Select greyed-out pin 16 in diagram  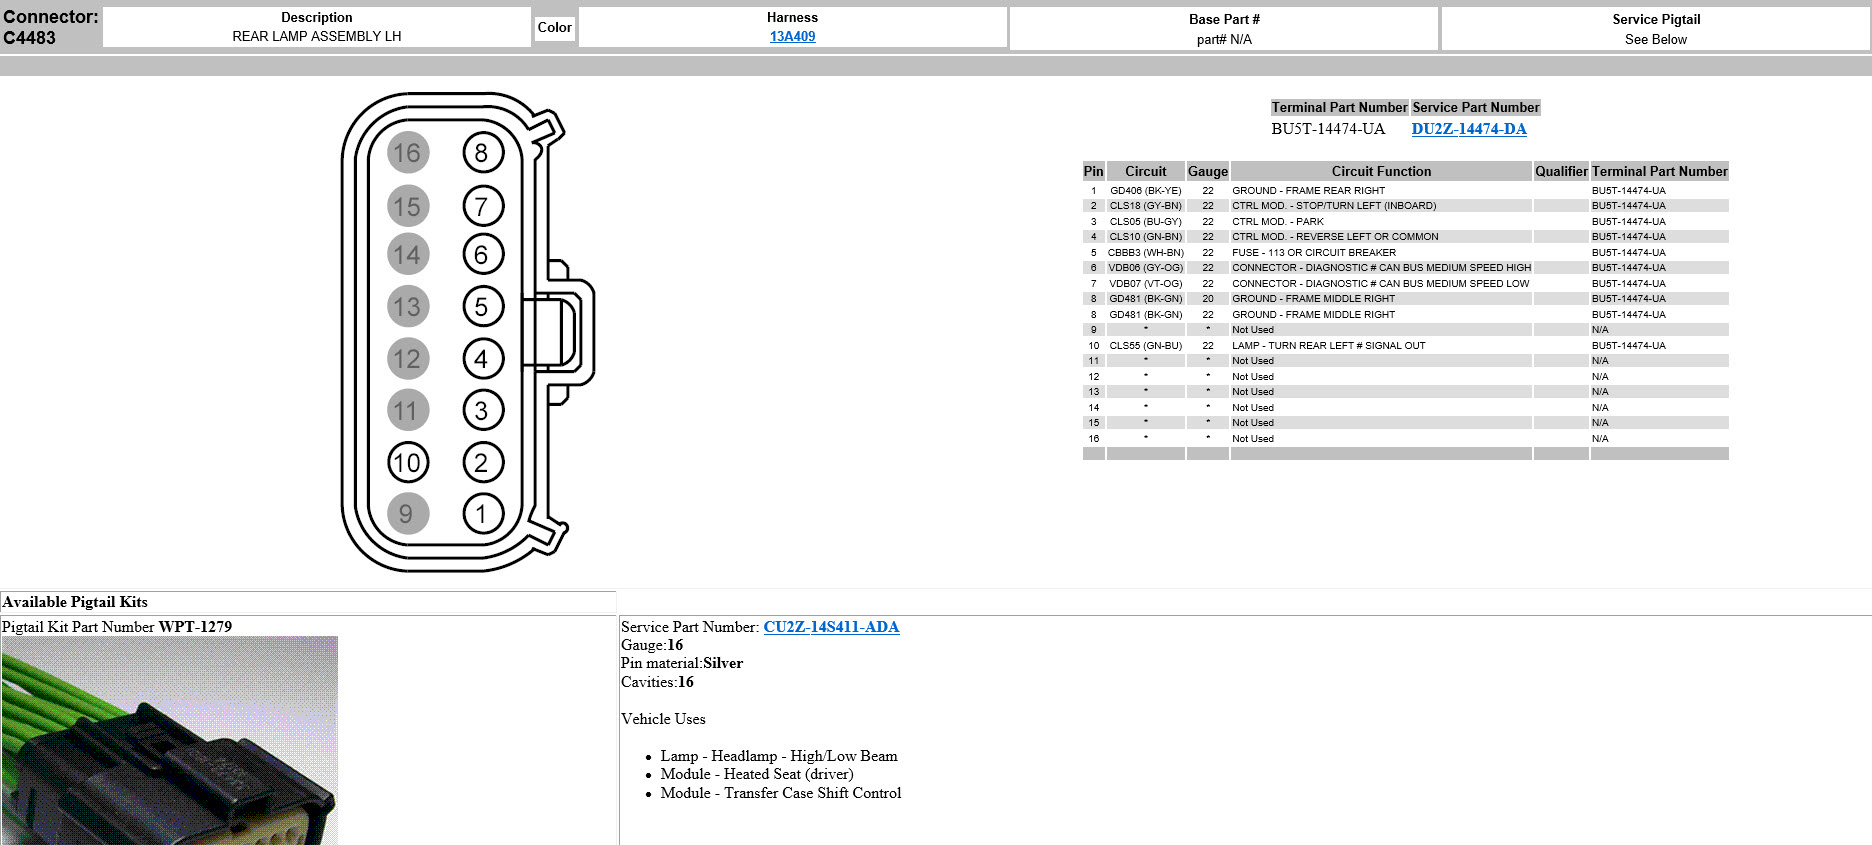(x=407, y=153)
